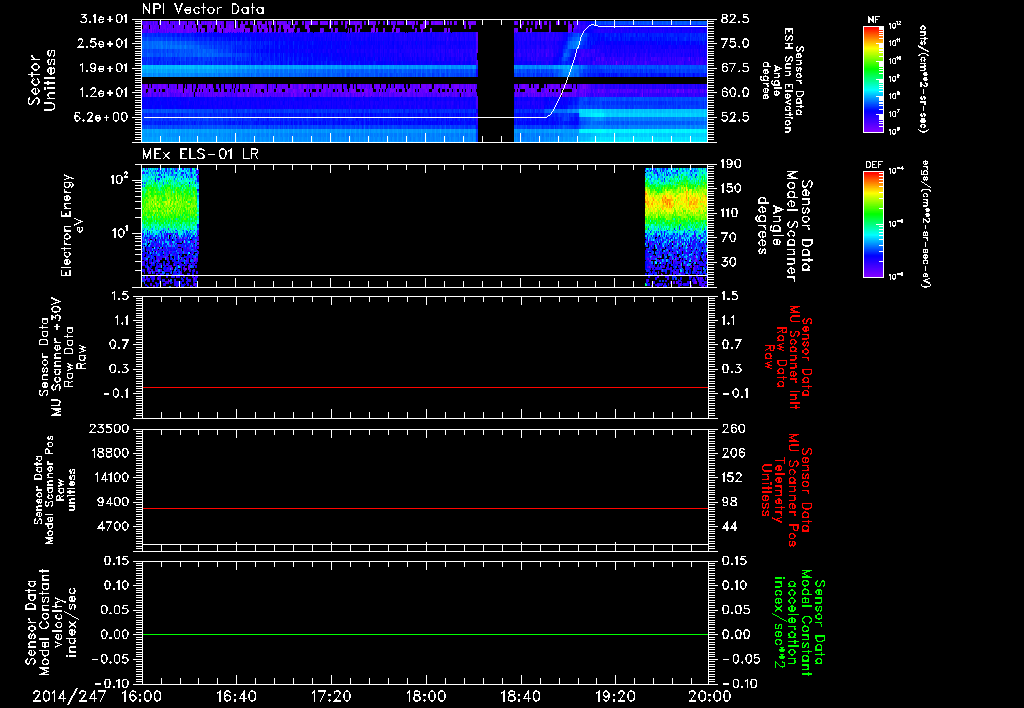
Task: Click the 20:00 time axis label
Action: pyautogui.click(x=709, y=696)
